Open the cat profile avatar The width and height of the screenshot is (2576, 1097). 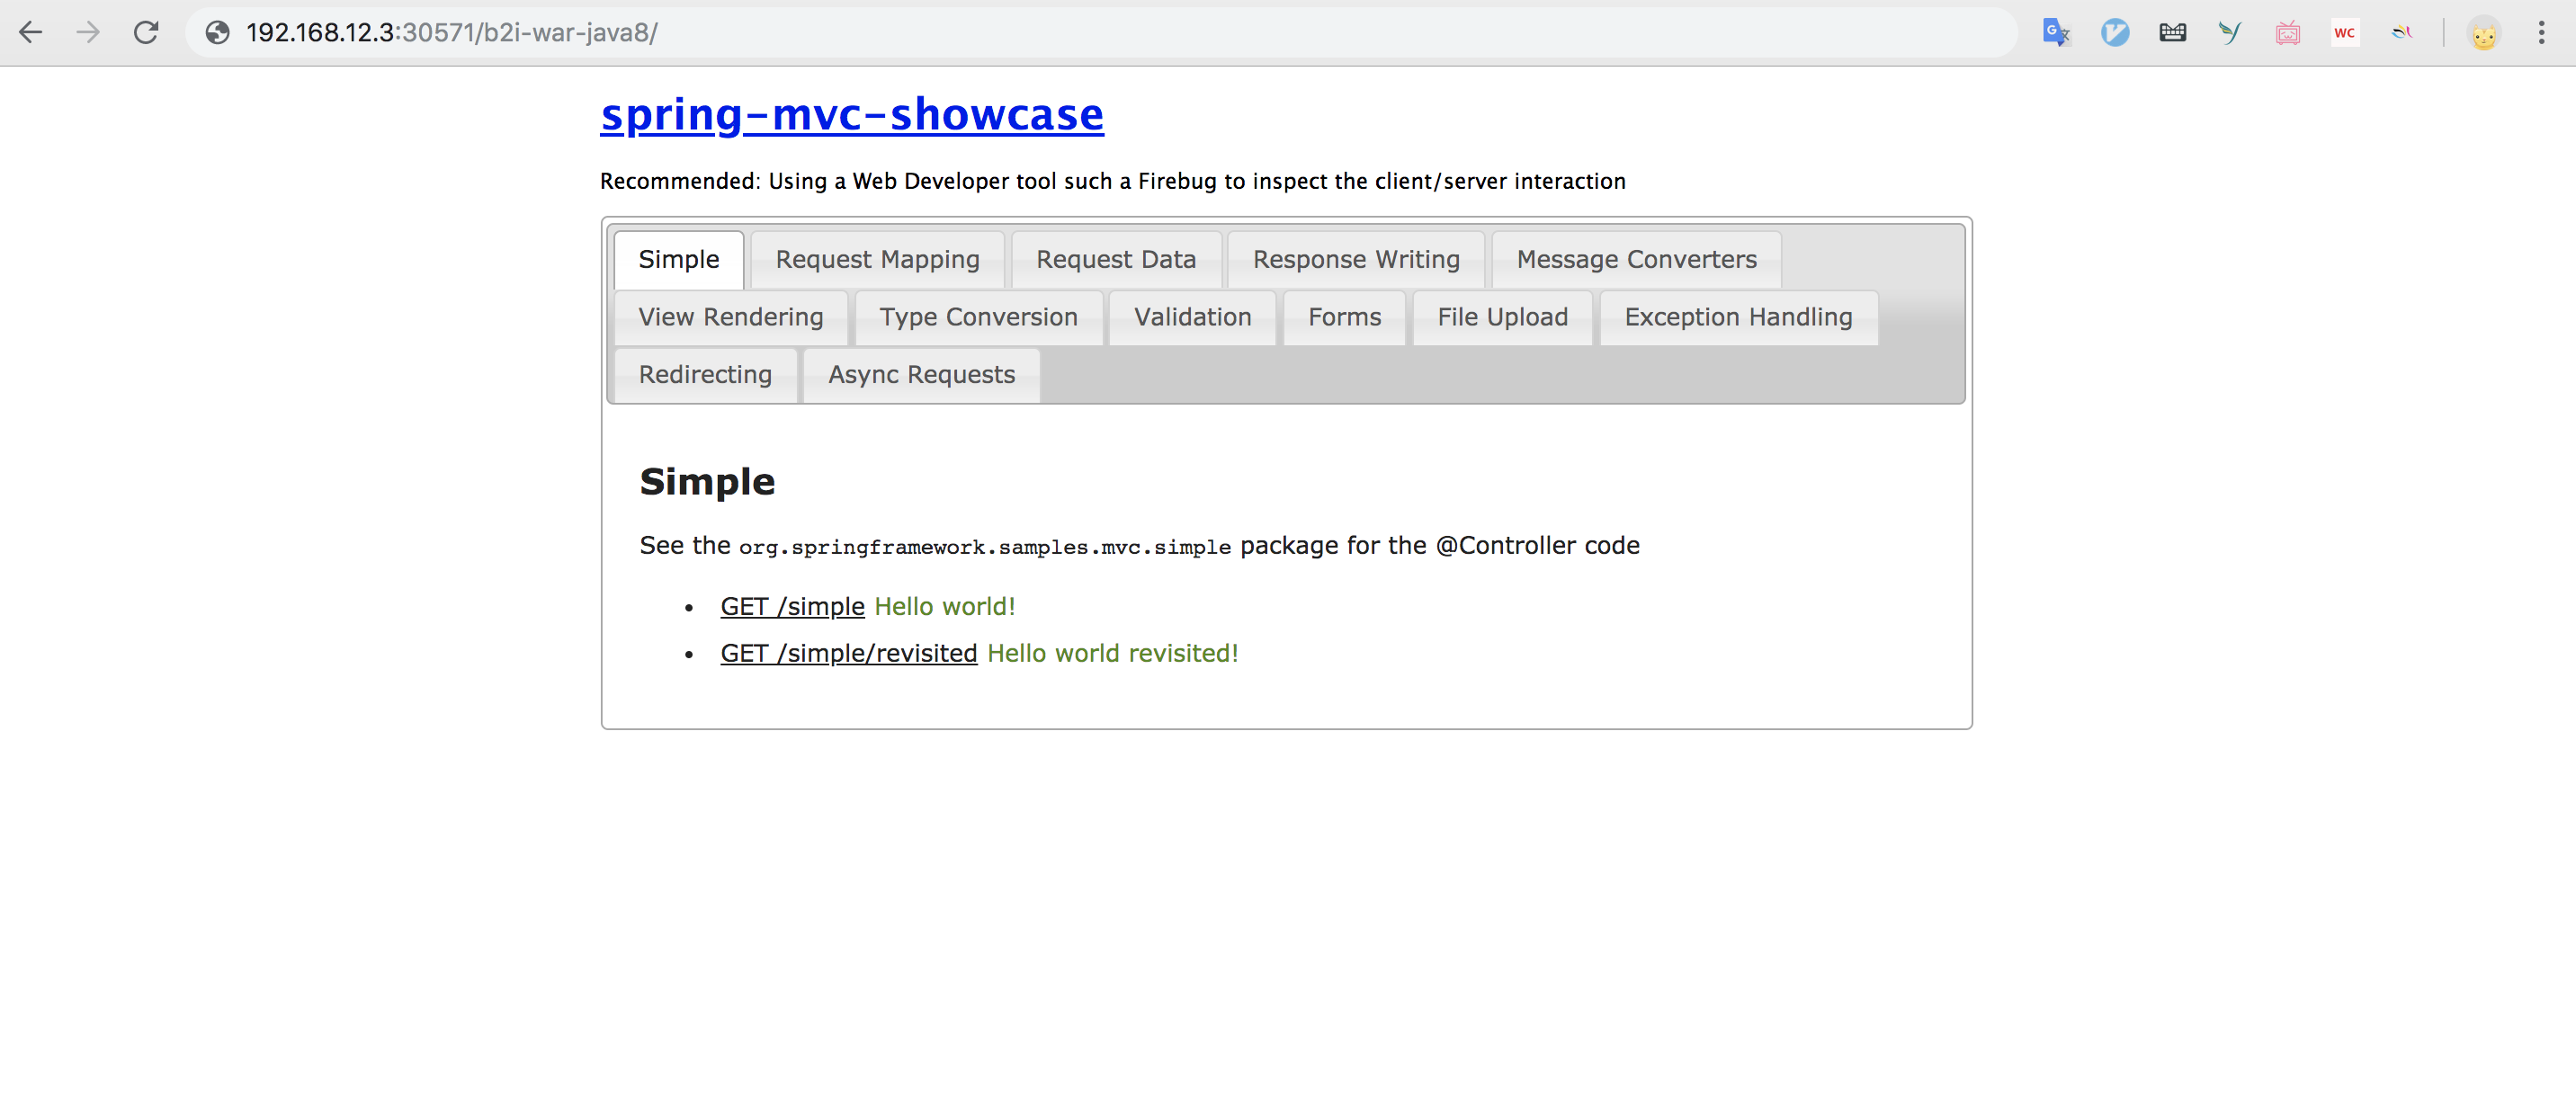tap(2484, 34)
